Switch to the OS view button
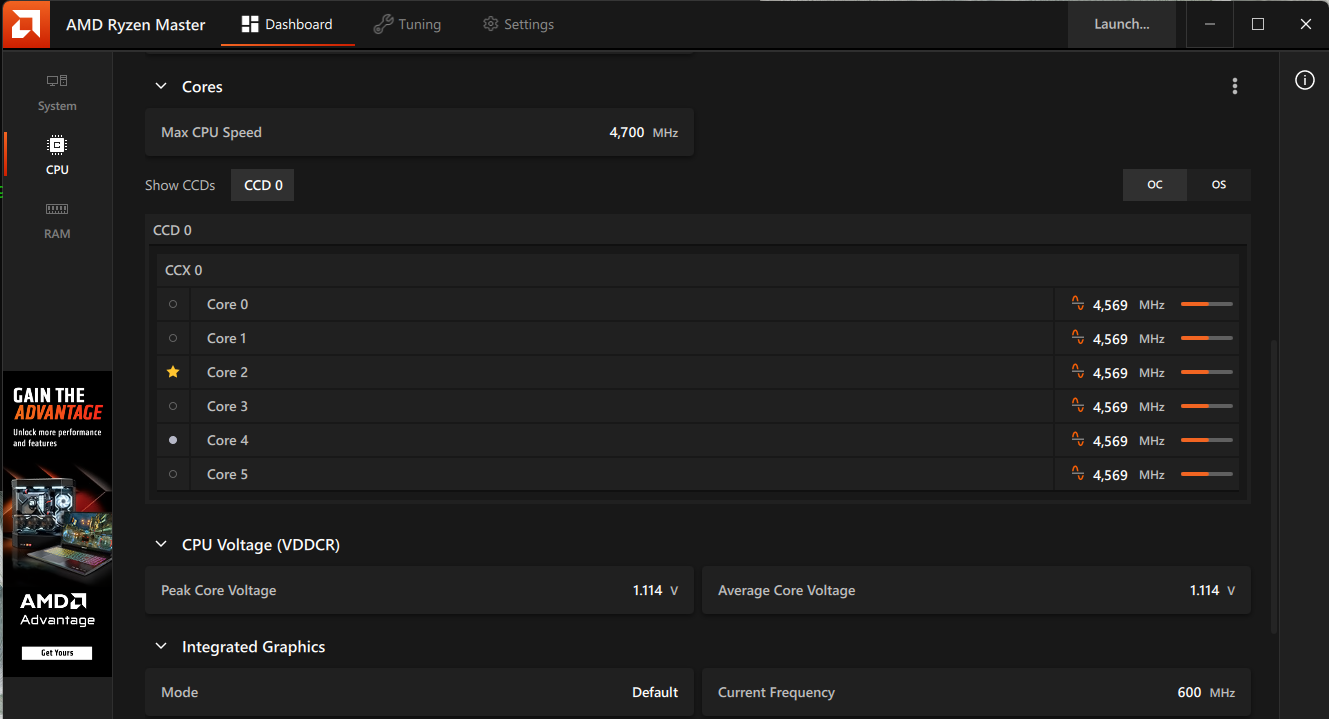 1219,185
